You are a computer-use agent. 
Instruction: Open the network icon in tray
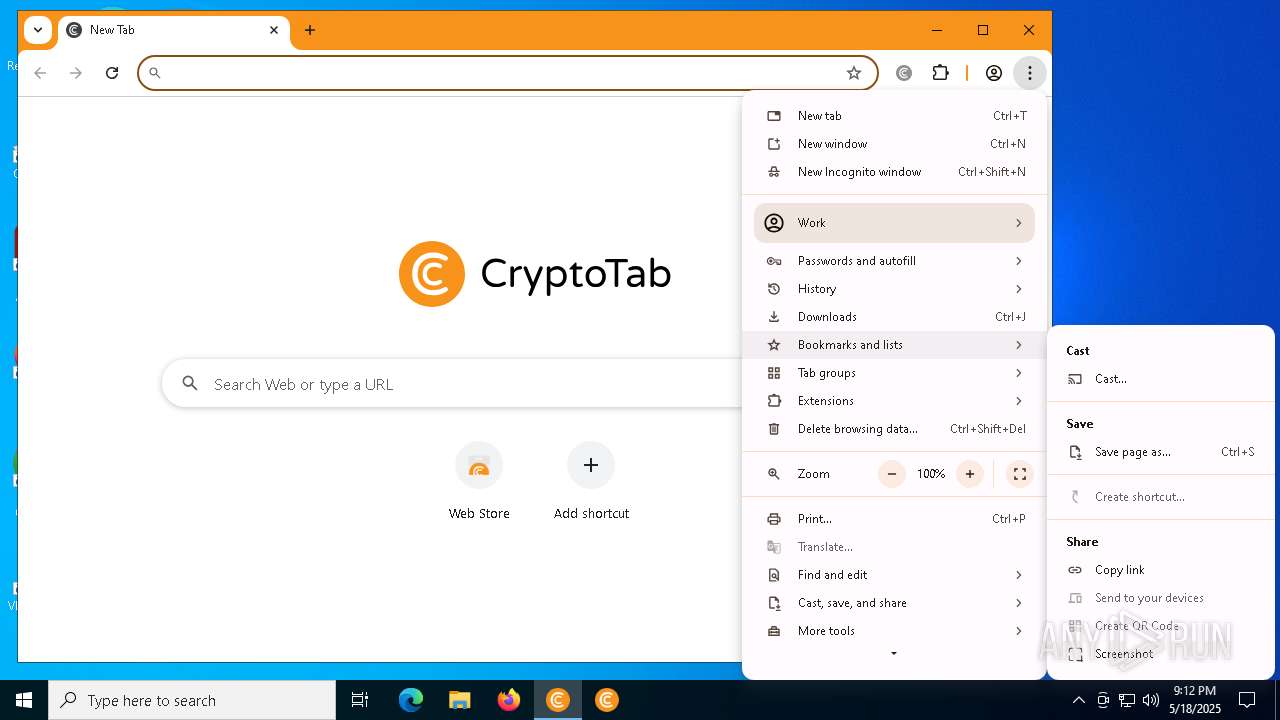click(x=1127, y=700)
